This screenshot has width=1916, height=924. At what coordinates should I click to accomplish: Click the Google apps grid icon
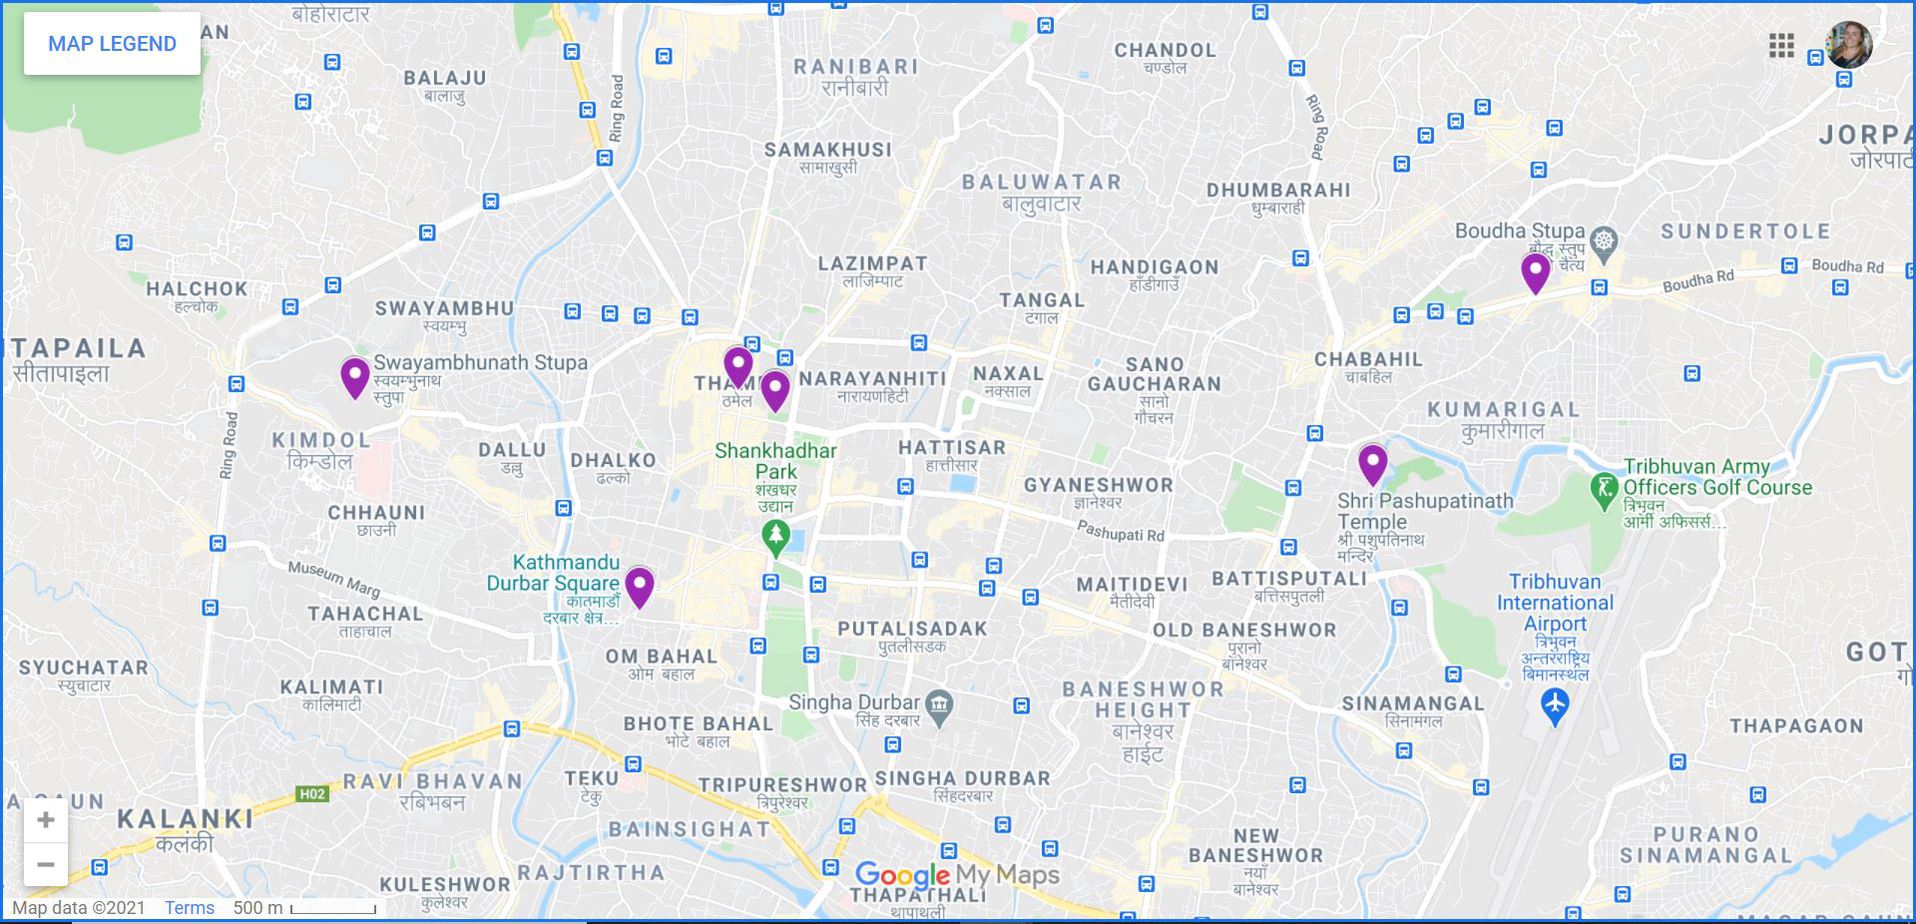tap(1781, 45)
